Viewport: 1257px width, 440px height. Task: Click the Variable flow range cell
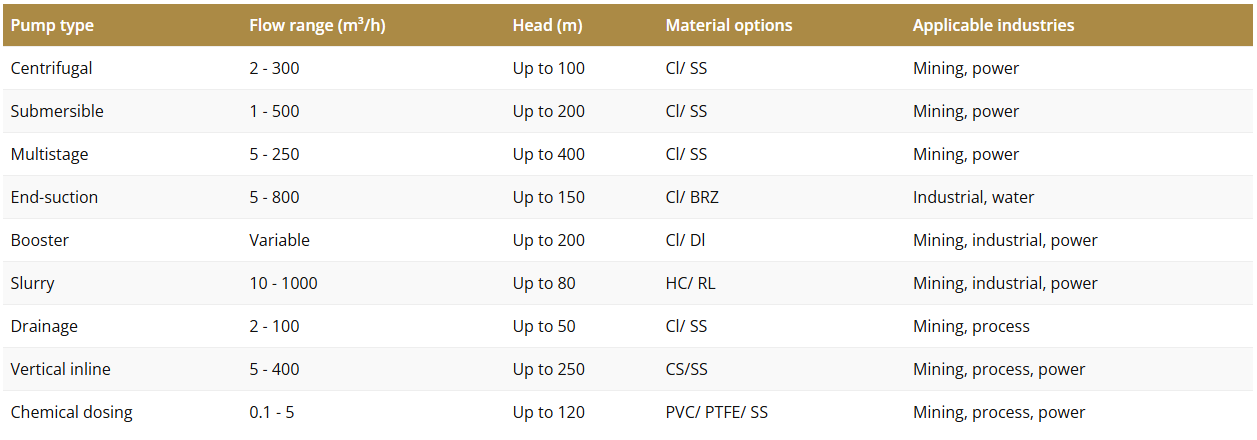(x=279, y=240)
